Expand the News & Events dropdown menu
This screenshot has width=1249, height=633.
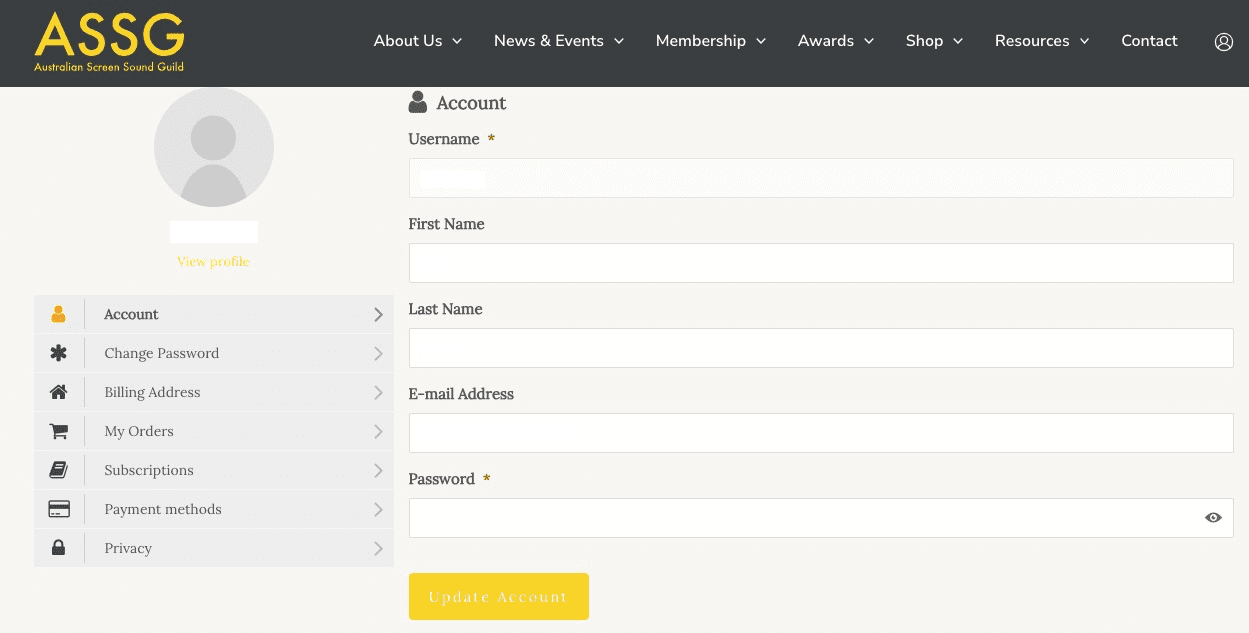558,41
